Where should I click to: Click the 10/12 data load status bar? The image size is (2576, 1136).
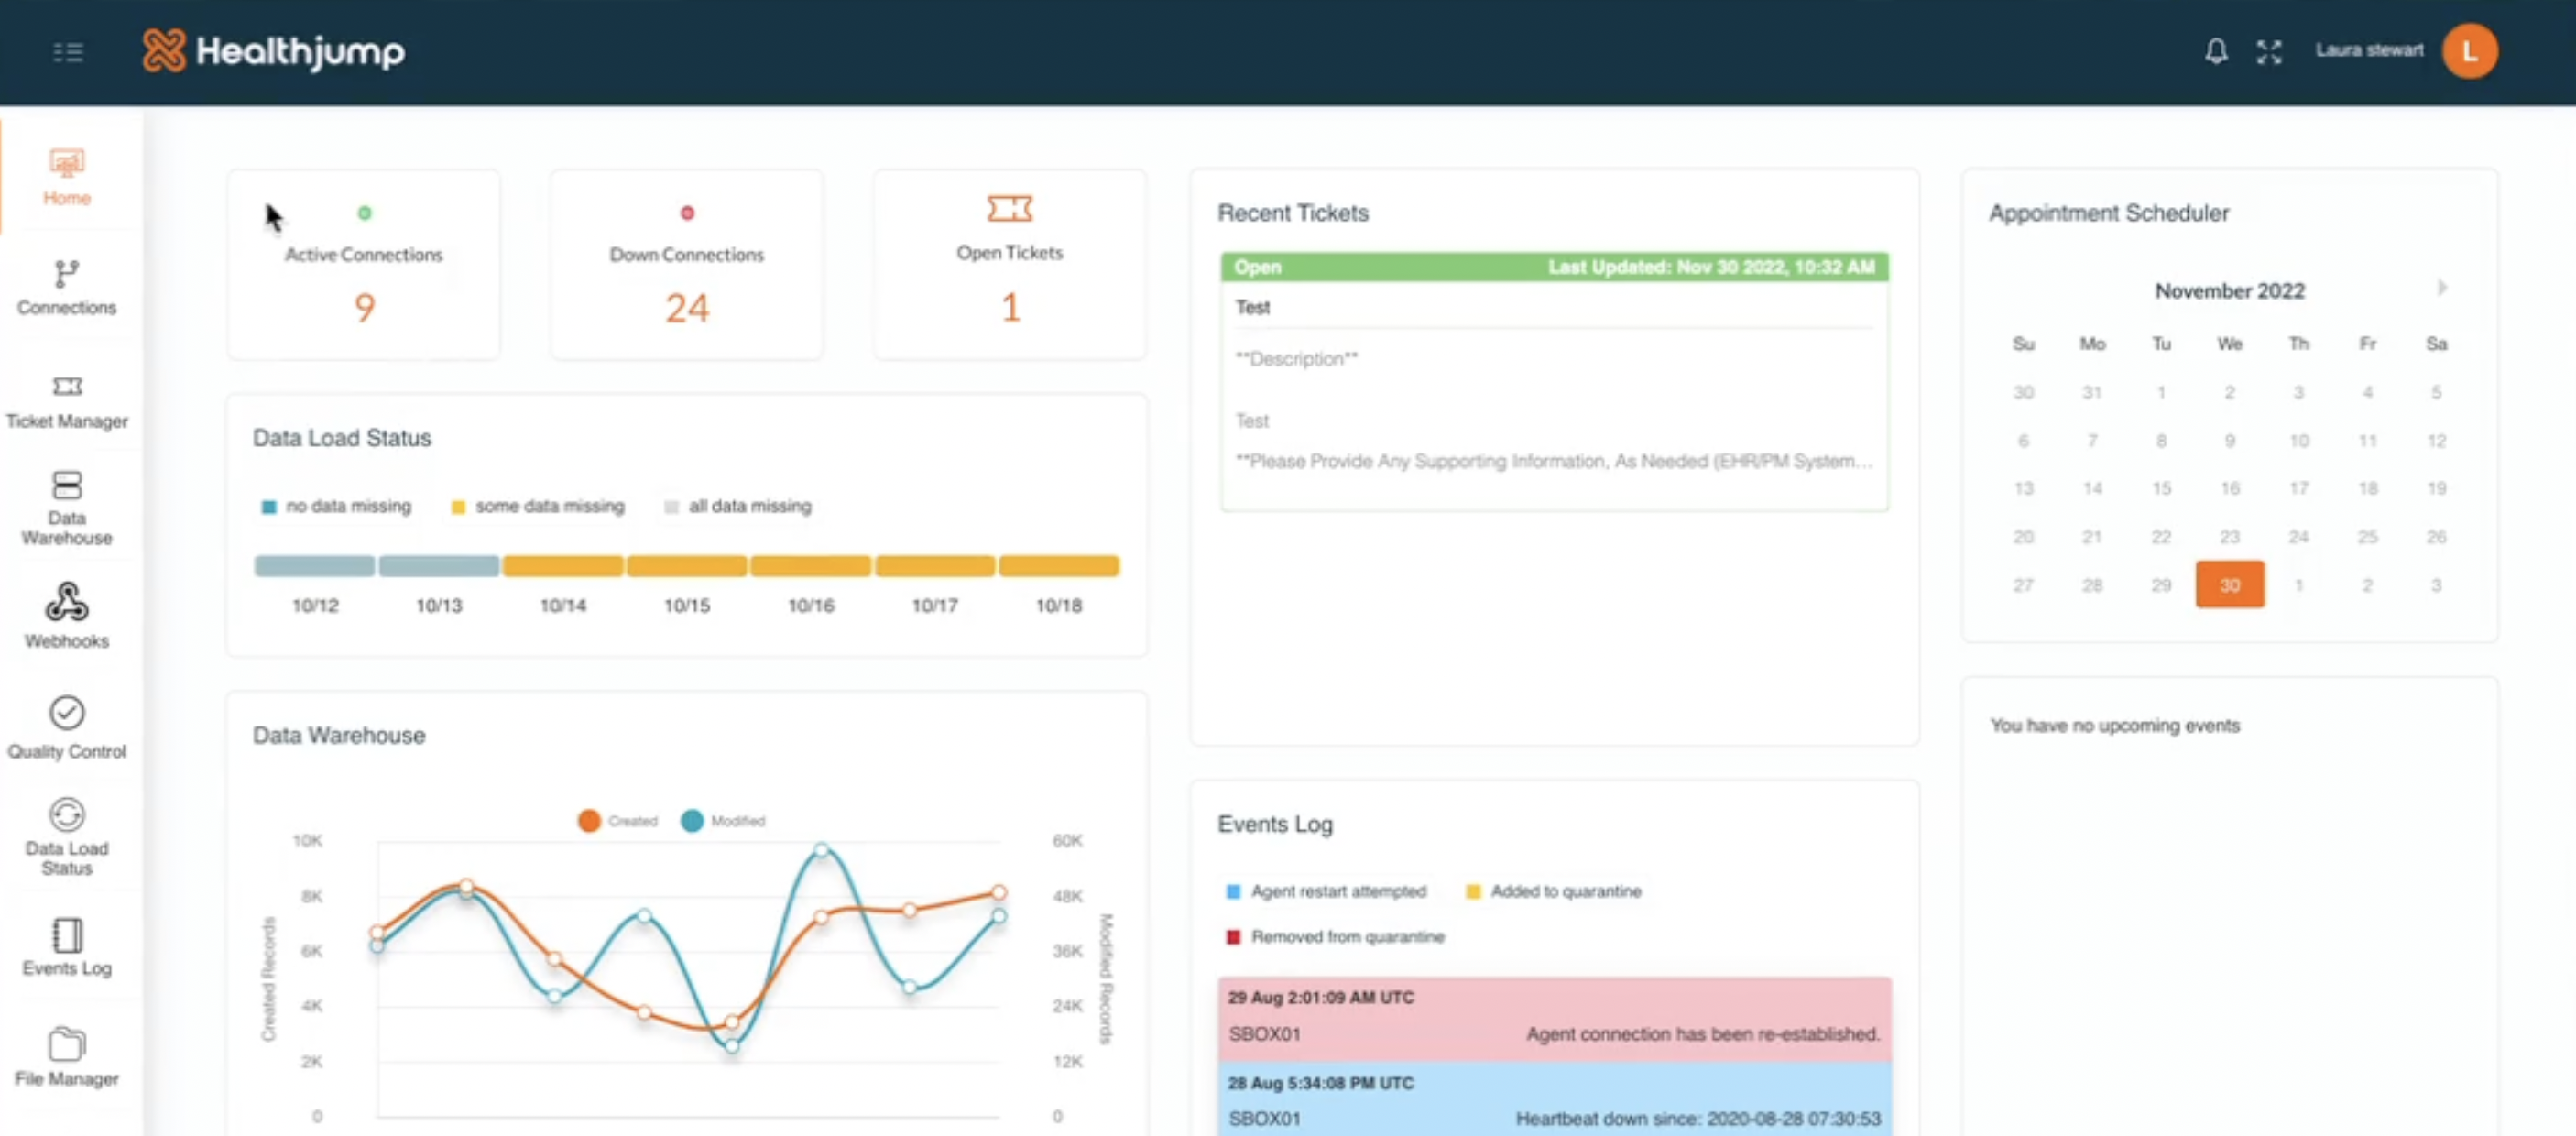315,566
